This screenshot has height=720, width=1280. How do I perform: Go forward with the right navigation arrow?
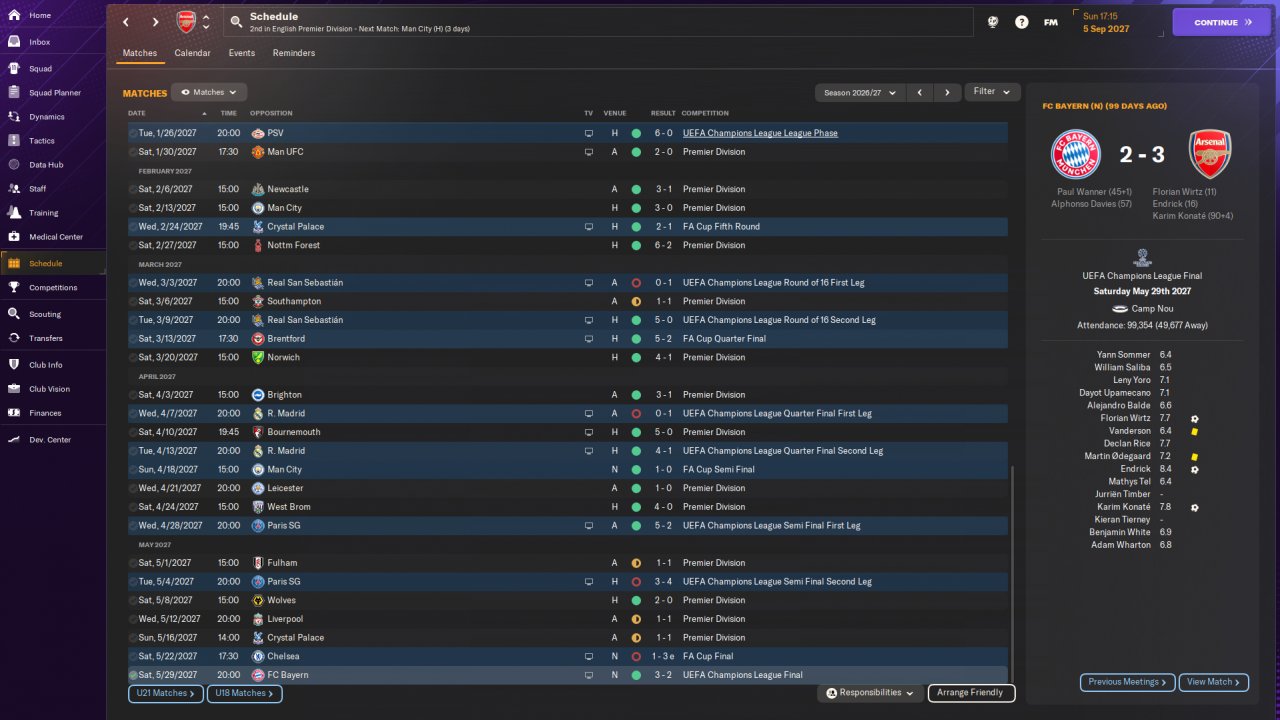point(156,22)
